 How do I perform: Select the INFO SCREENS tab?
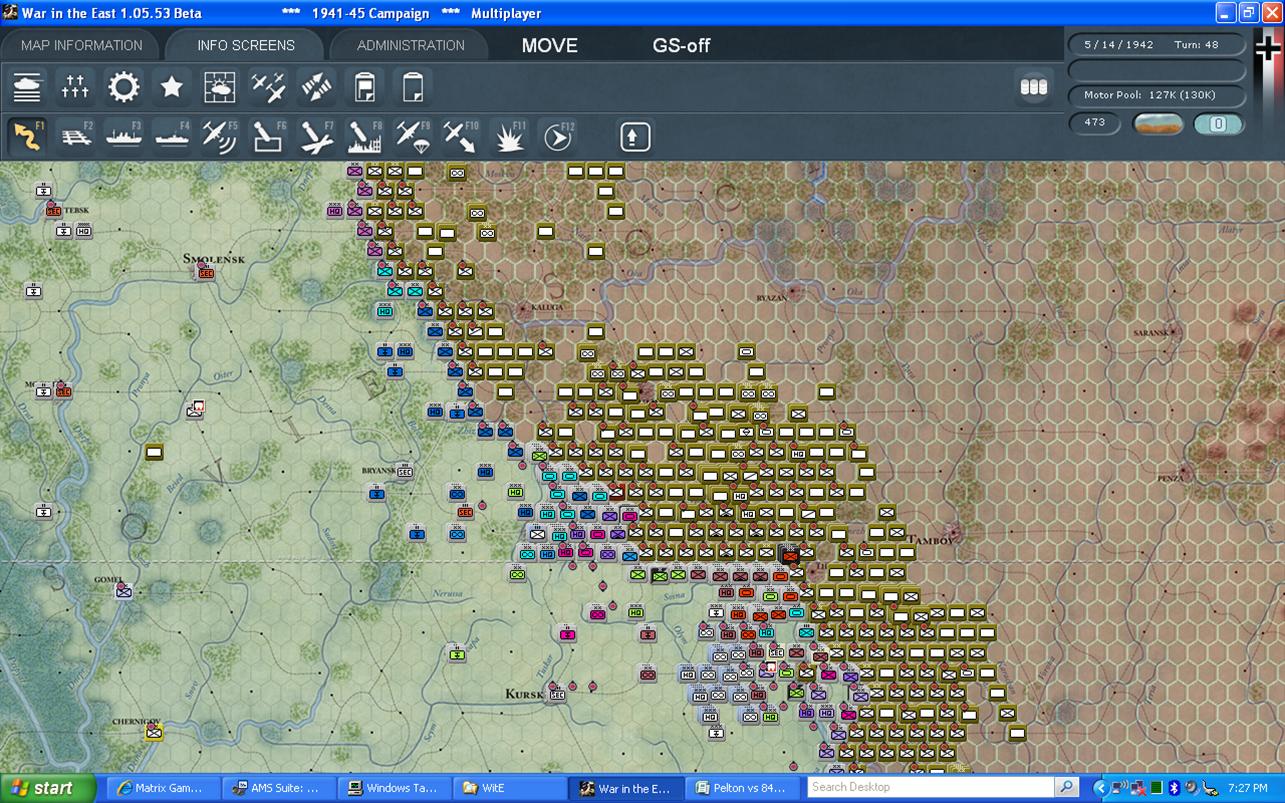pos(246,45)
